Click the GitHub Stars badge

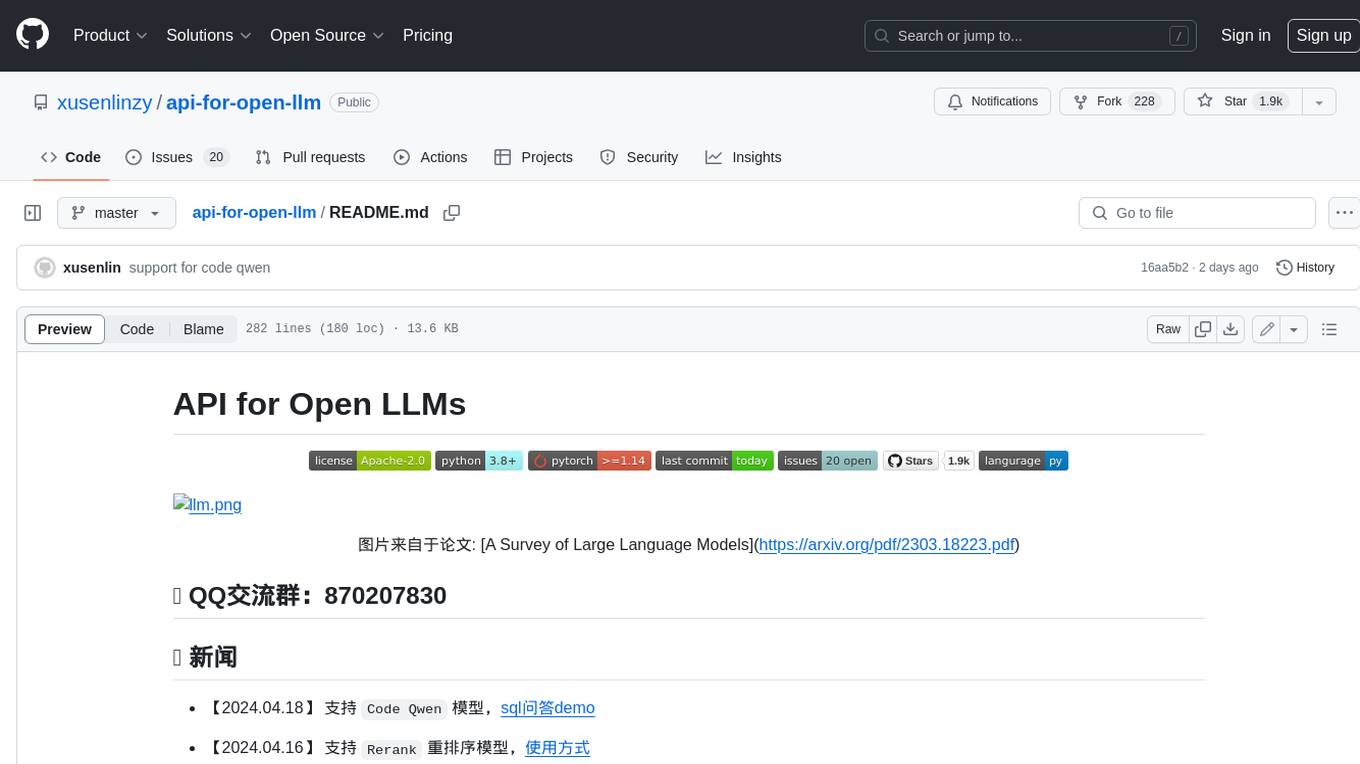911,461
